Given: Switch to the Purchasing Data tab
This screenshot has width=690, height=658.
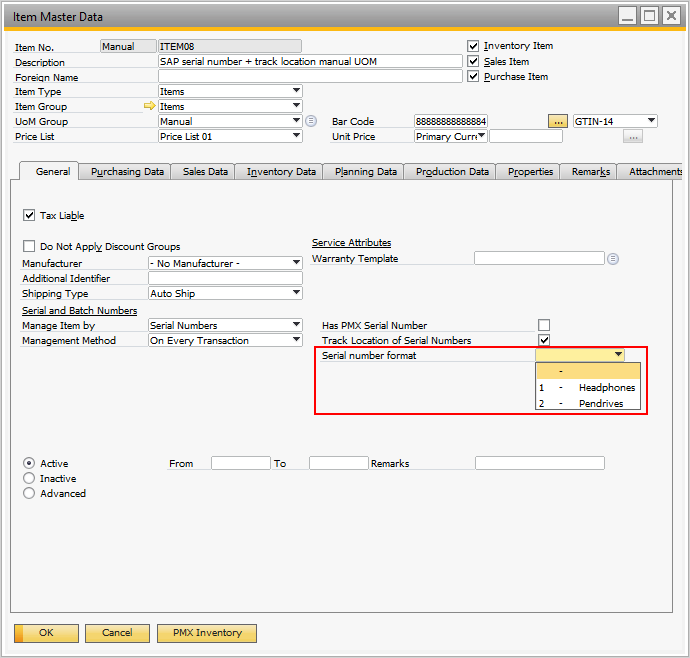Looking at the screenshot, I should (127, 172).
